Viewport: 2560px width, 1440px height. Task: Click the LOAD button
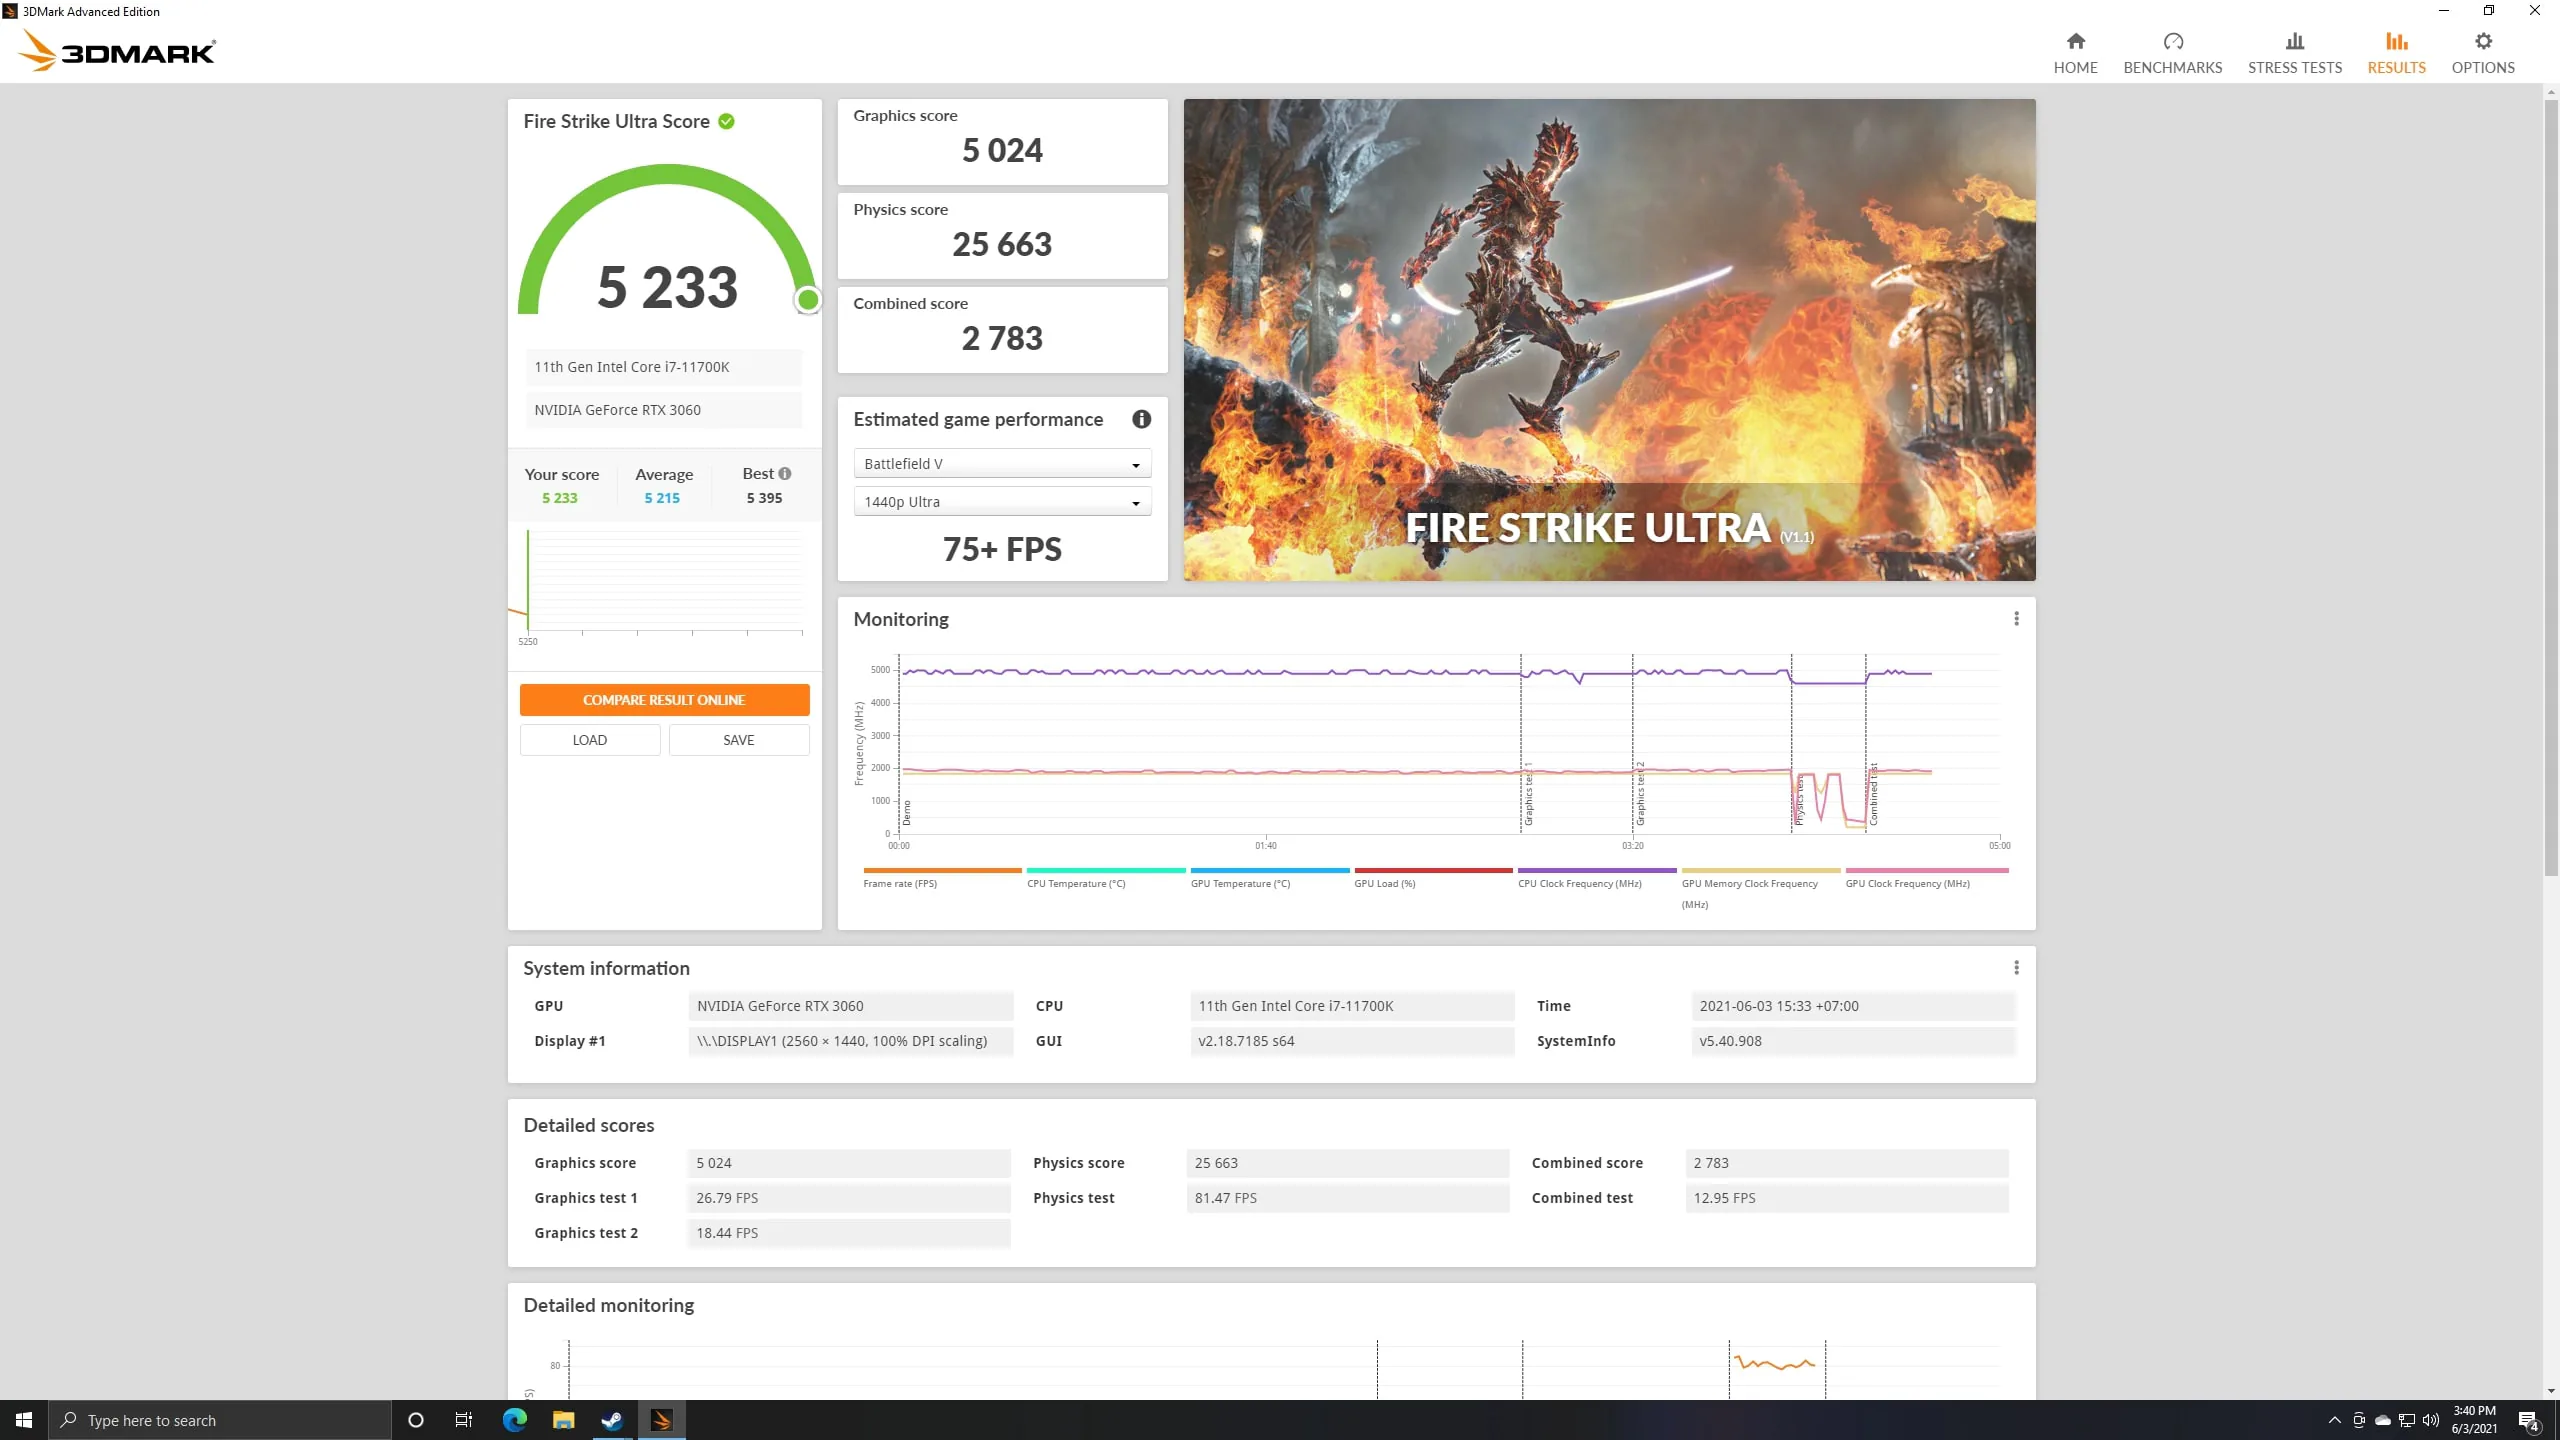pyautogui.click(x=589, y=740)
